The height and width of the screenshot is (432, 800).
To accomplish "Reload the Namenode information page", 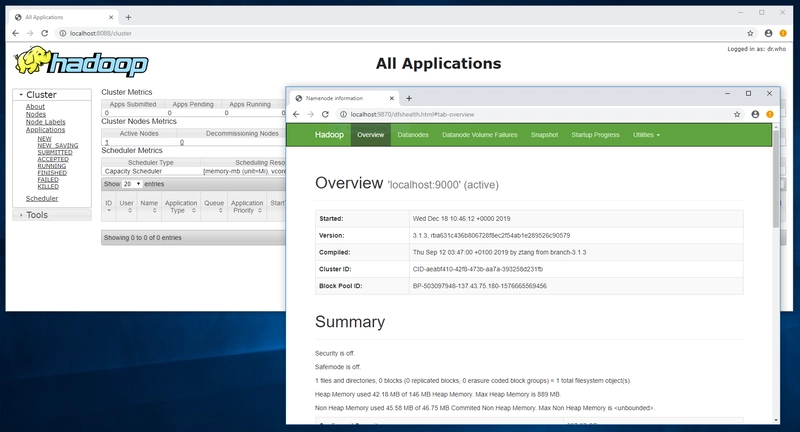I will point(325,115).
